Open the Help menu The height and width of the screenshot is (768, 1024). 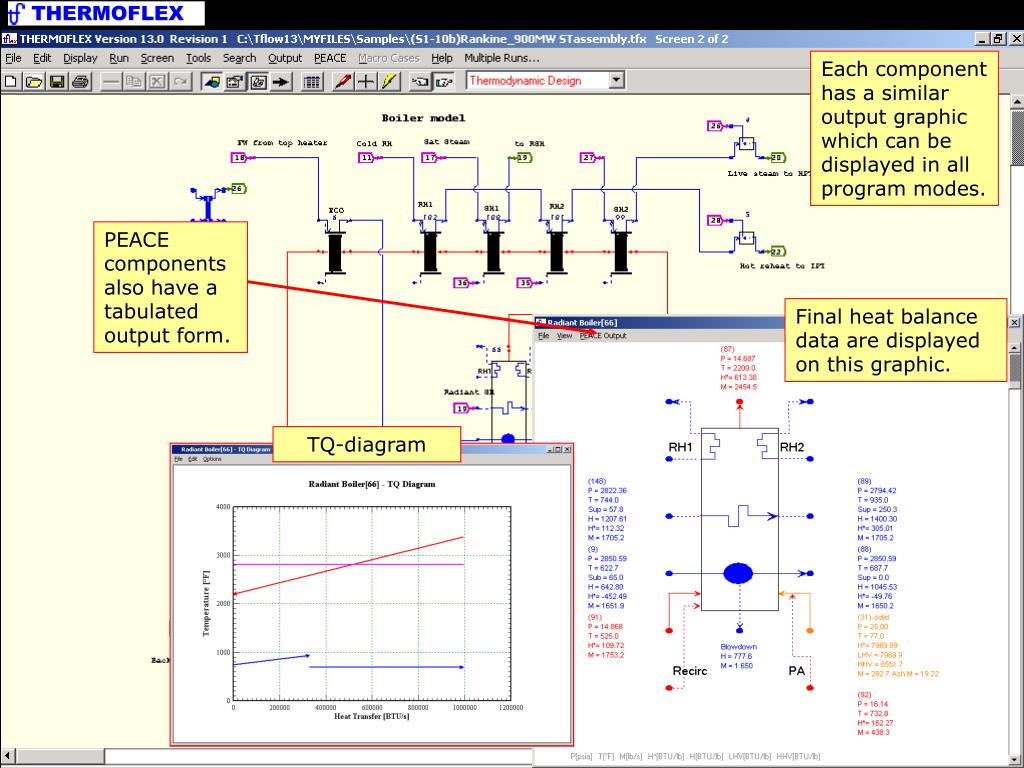442,58
